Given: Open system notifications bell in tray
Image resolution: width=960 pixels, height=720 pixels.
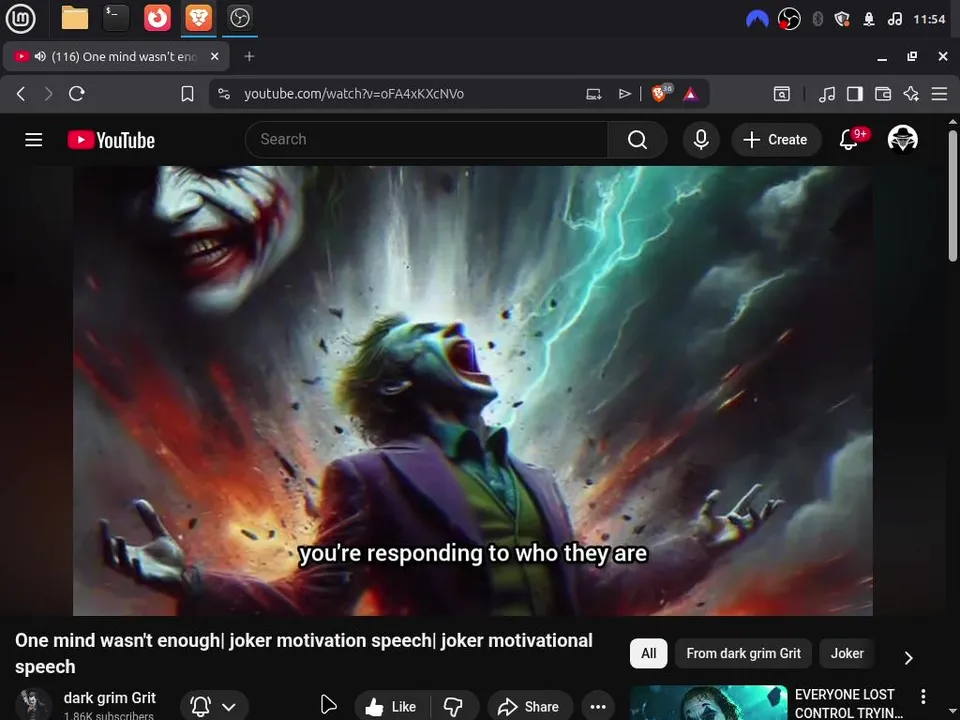Looking at the screenshot, I should click(869, 20).
